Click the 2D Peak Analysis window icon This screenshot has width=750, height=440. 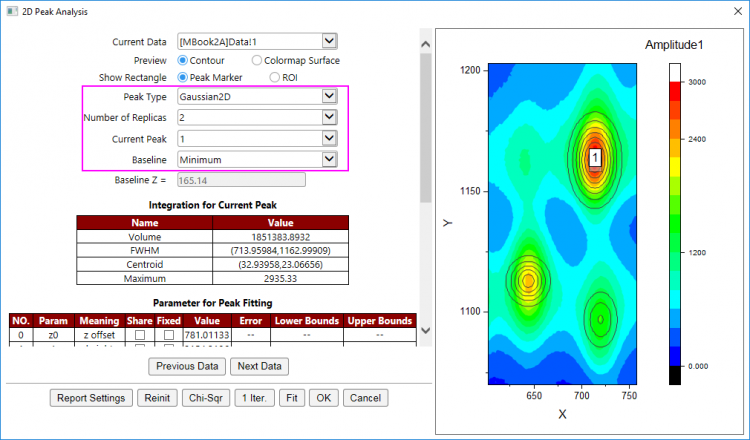tap(12, 11)
